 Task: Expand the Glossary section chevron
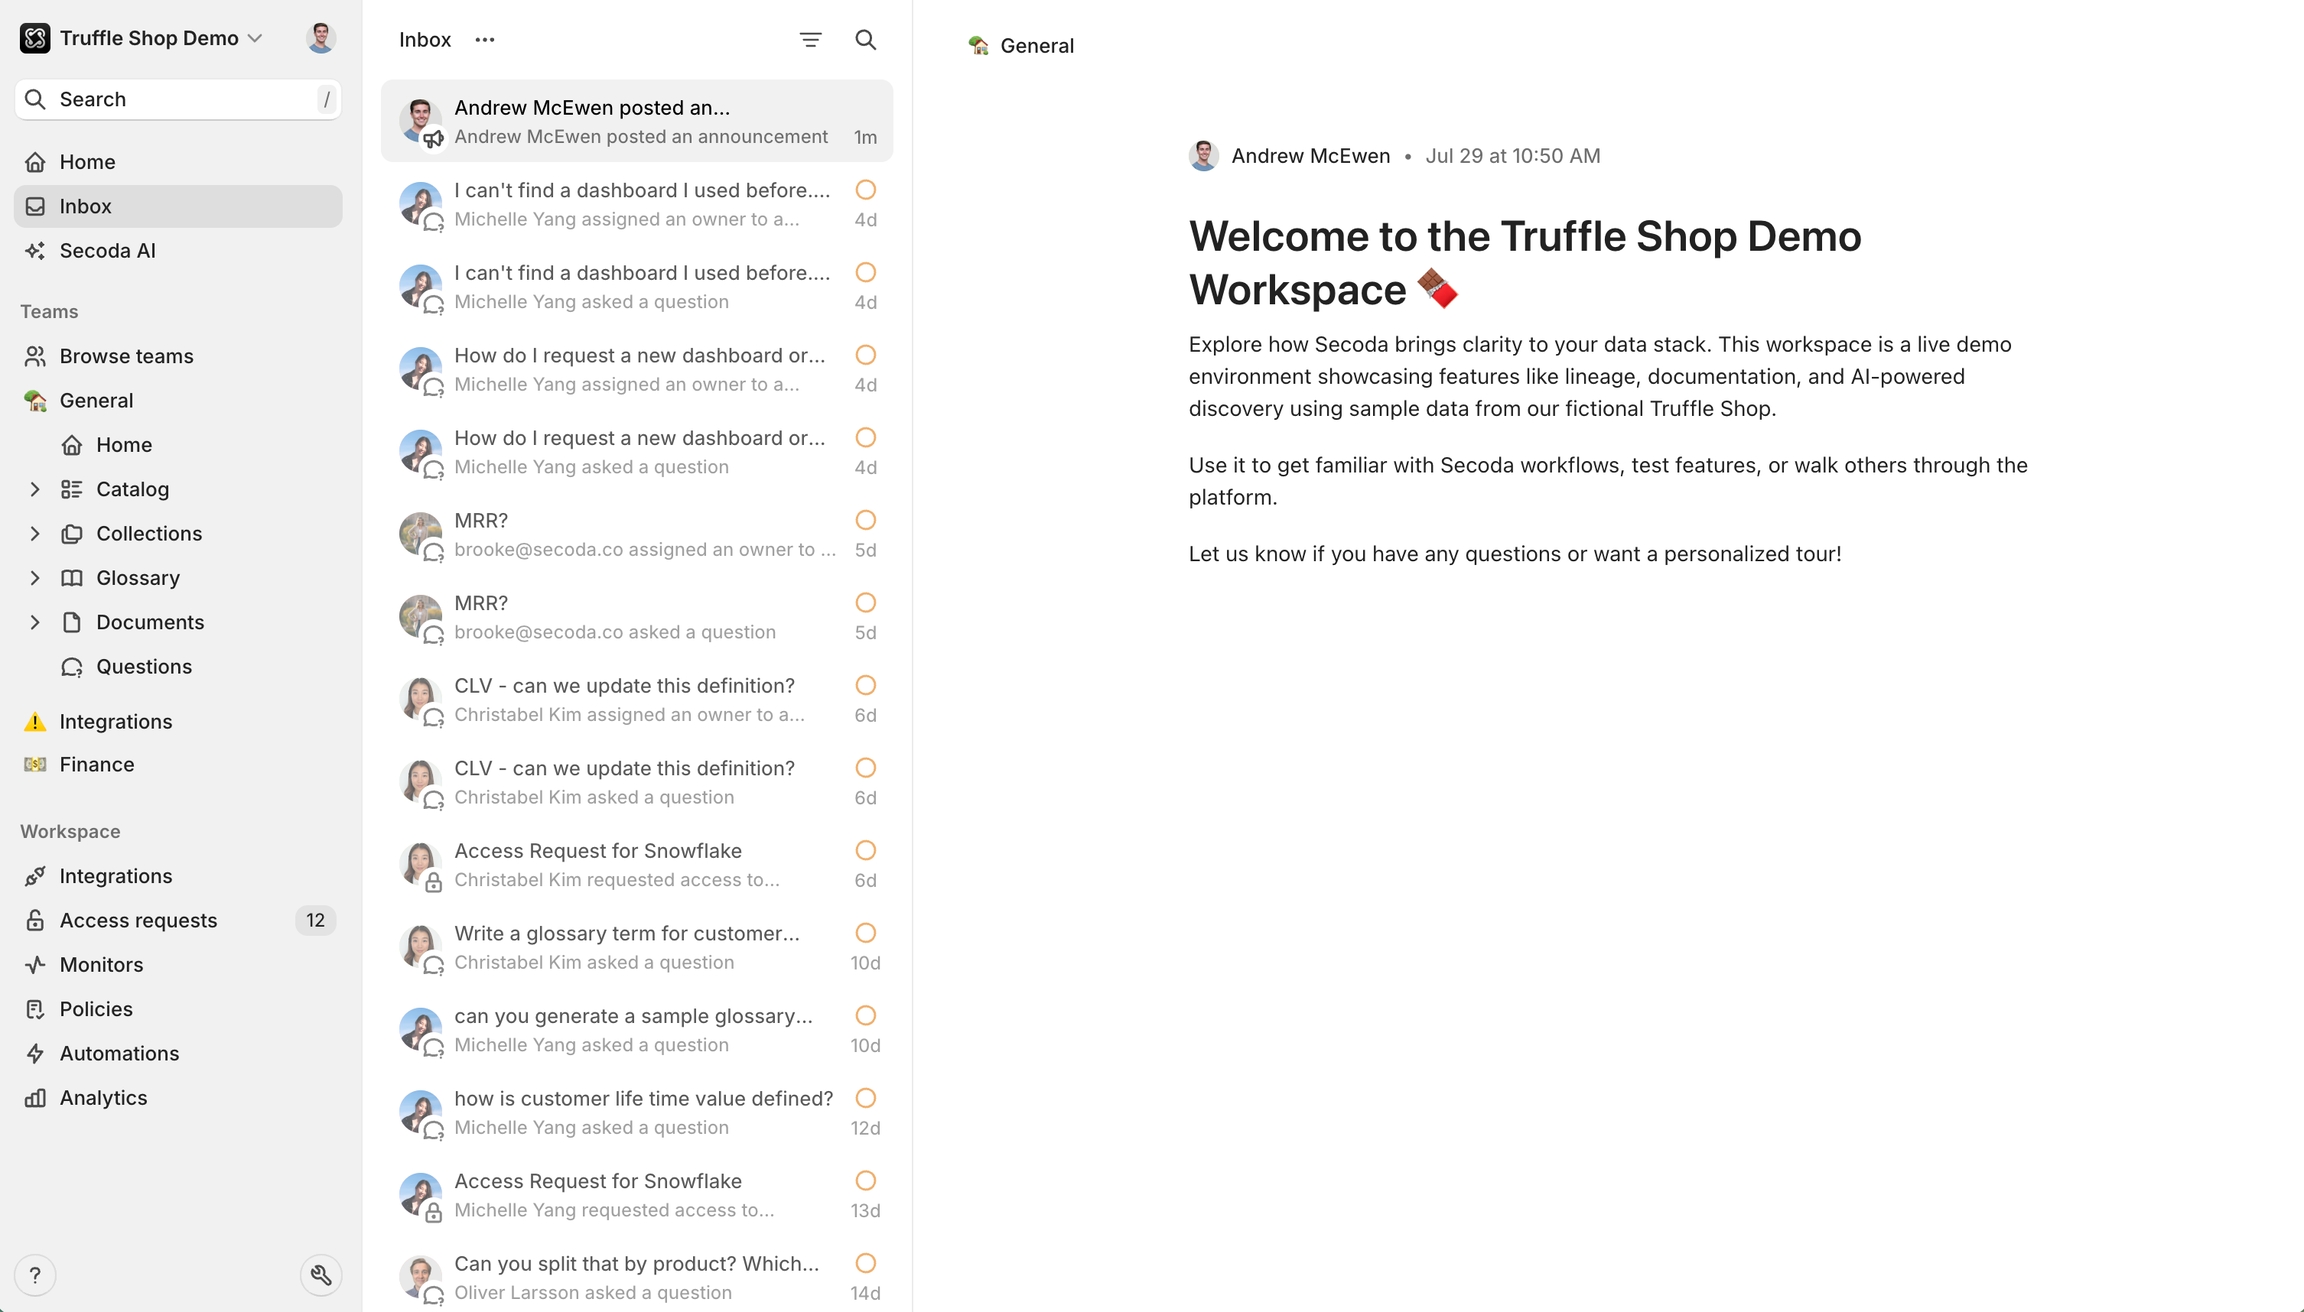point(35,578)
